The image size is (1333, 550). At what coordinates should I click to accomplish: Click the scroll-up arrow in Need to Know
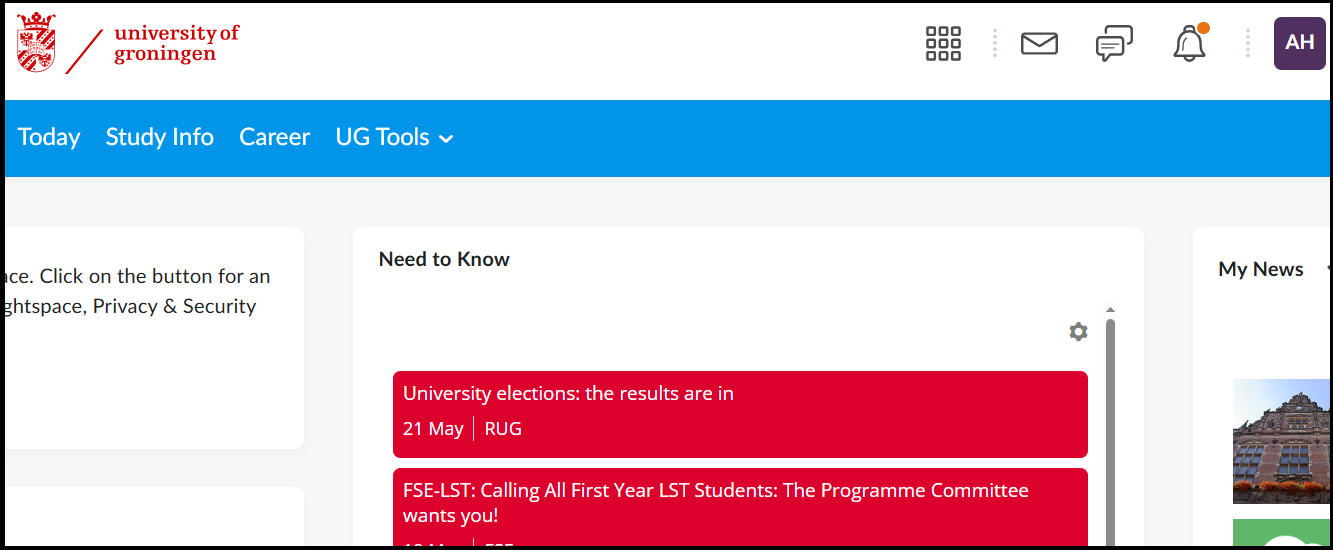tap(1110, 310)
